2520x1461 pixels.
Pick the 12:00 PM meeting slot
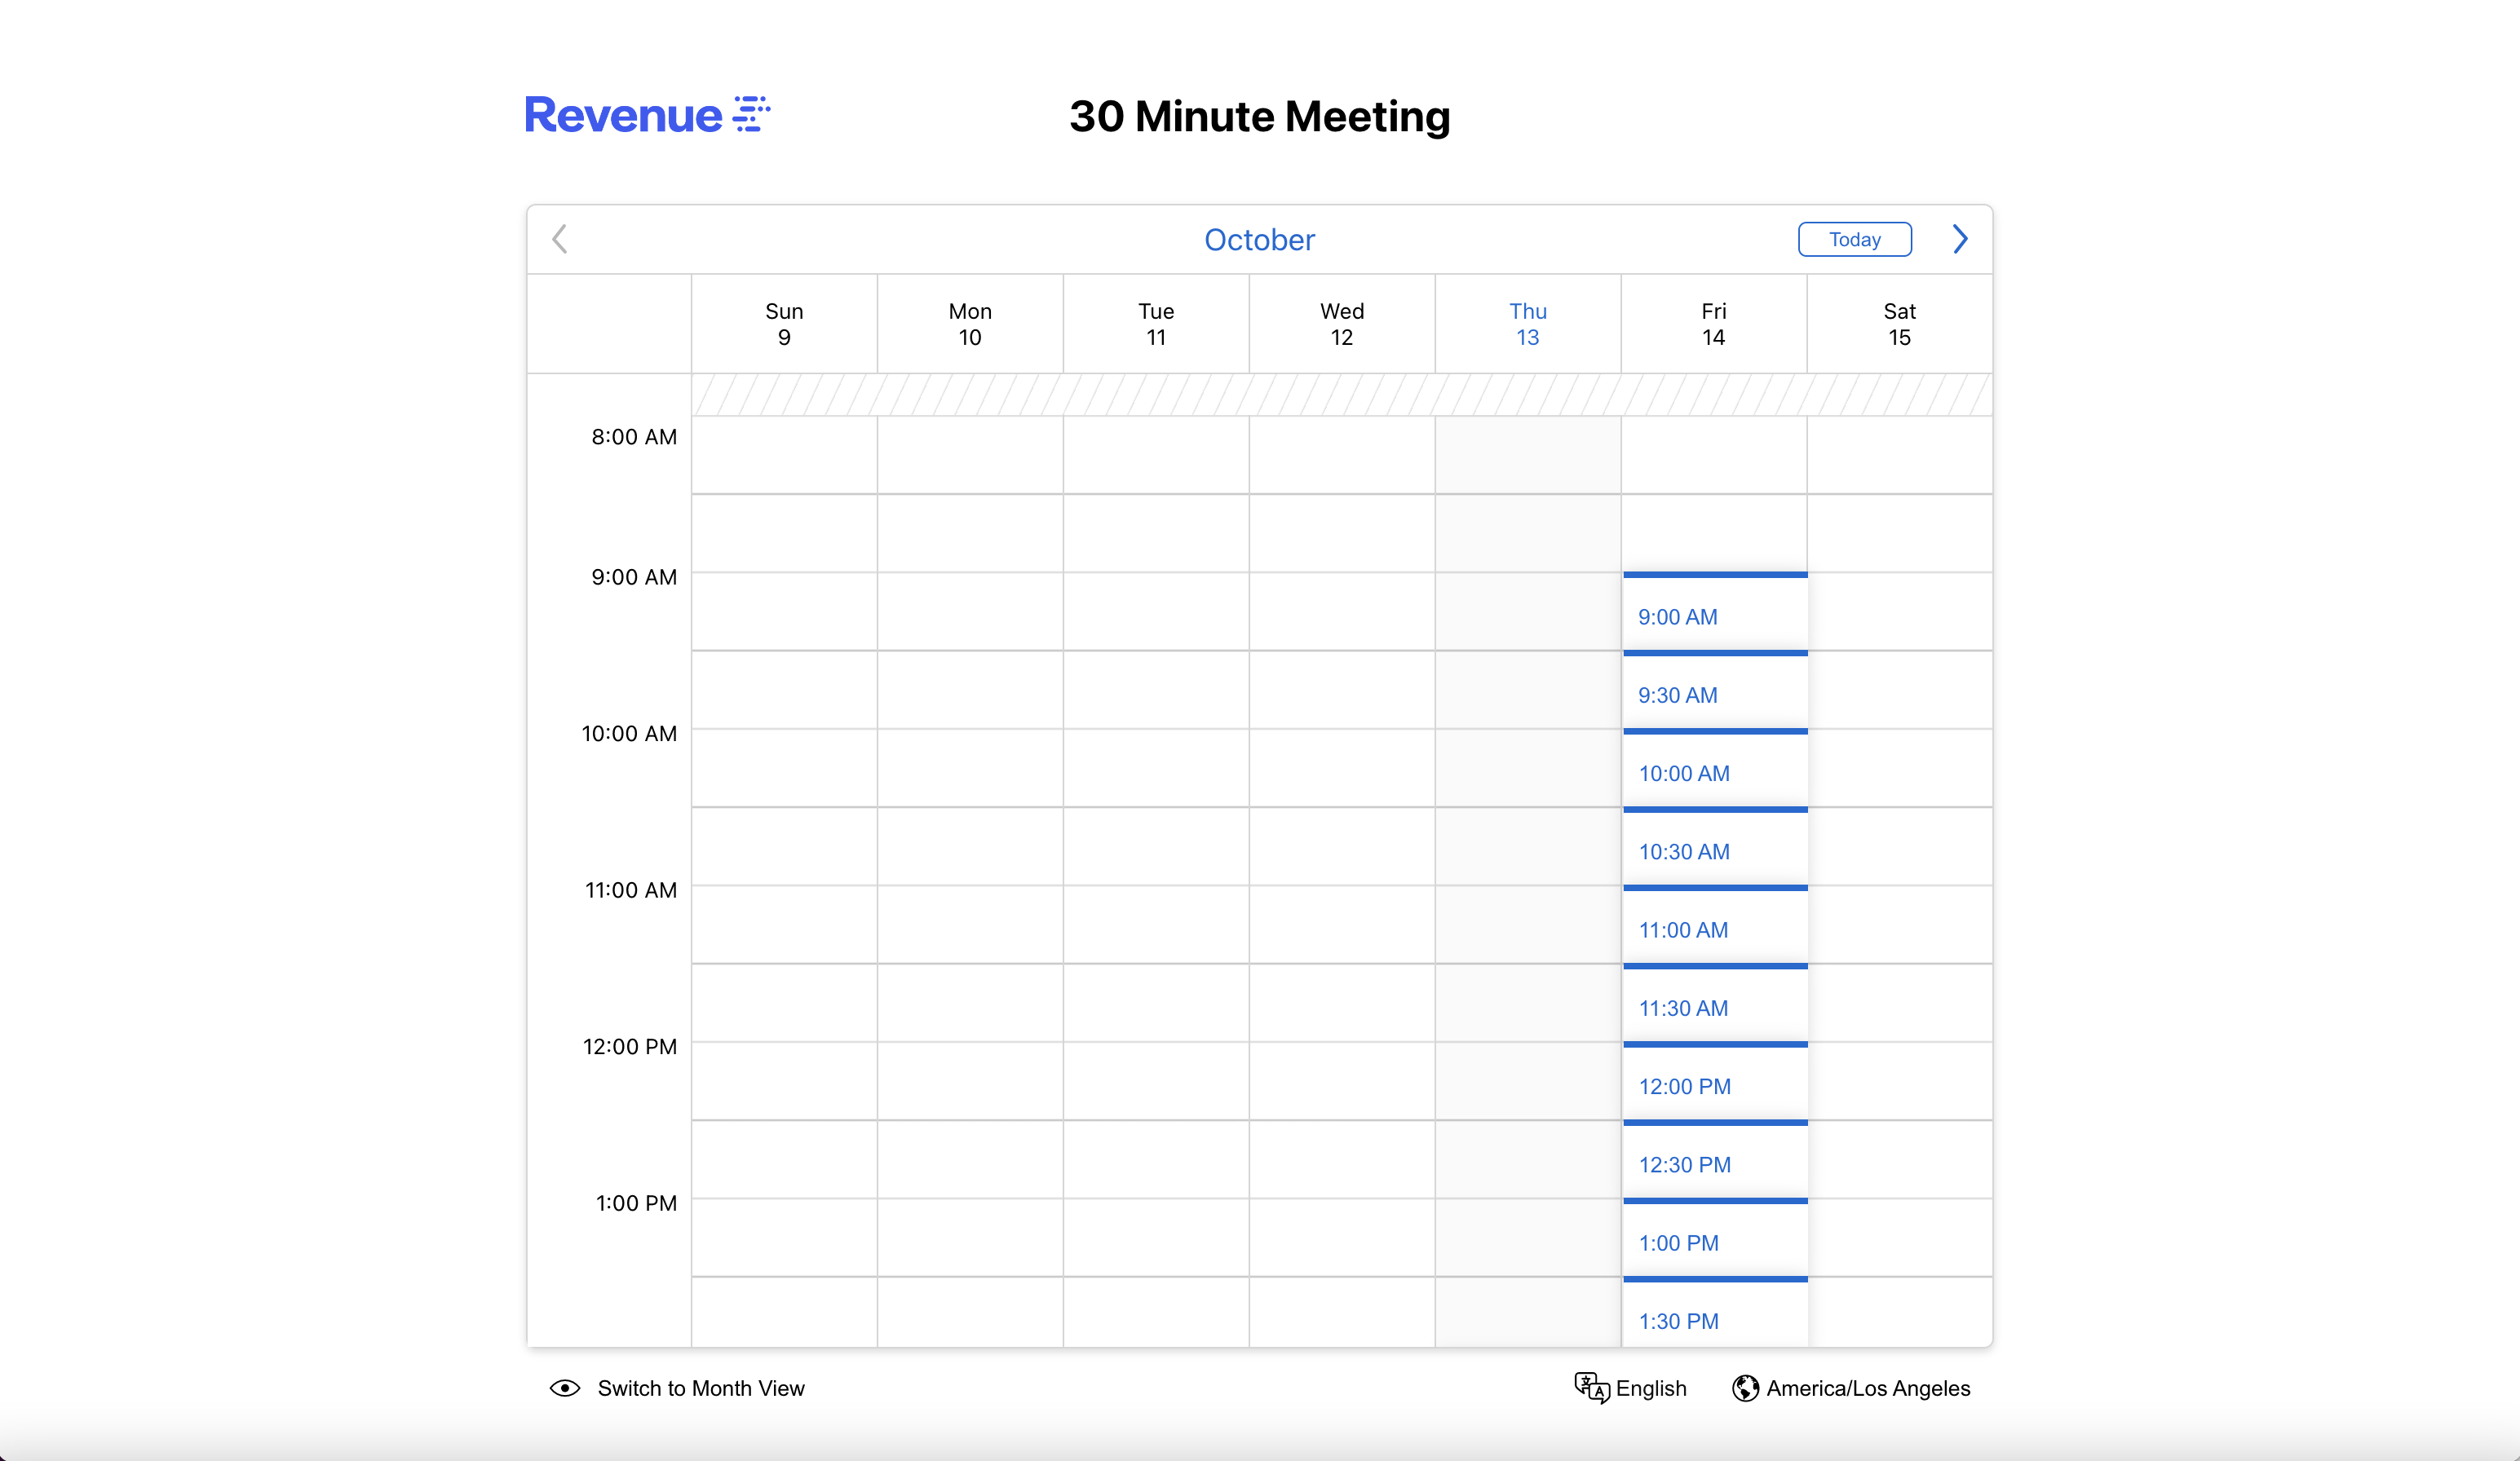click(x=1714, y=1086)
